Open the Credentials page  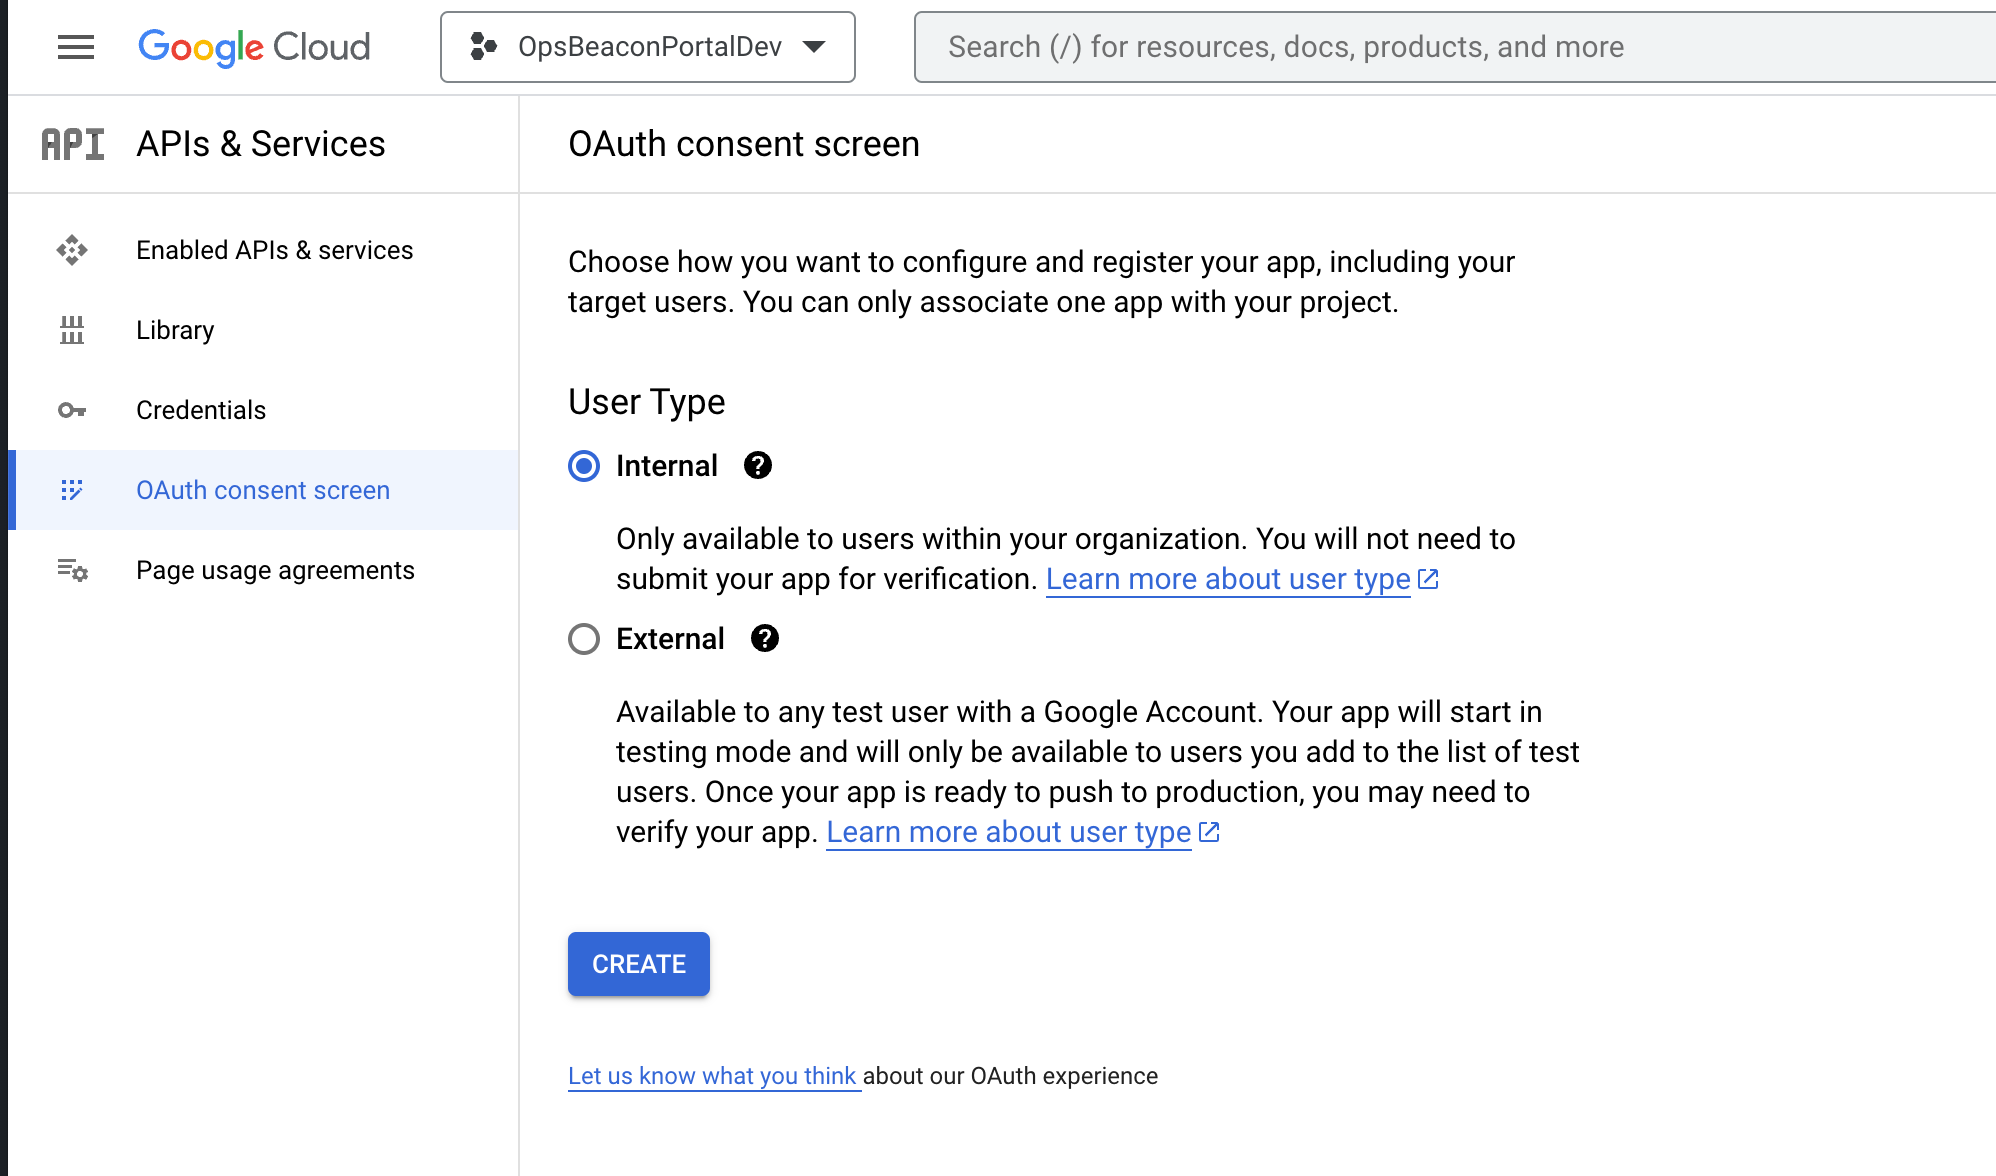click(x=264, y=410)
